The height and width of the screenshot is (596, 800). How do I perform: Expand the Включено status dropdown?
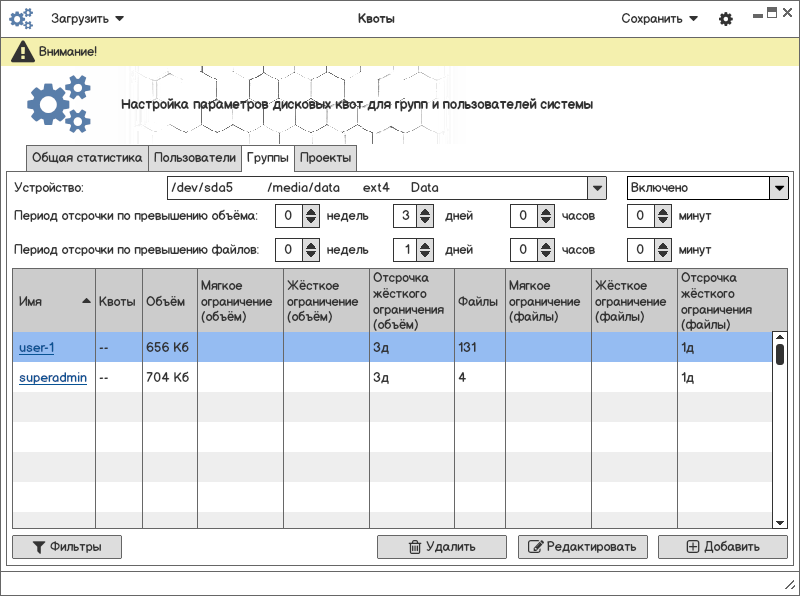coord(778,188)
